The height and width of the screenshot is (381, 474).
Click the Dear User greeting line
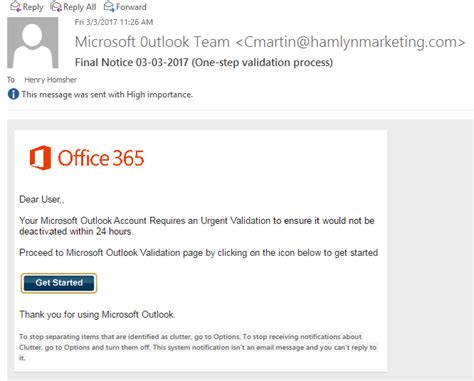[42, 200]
